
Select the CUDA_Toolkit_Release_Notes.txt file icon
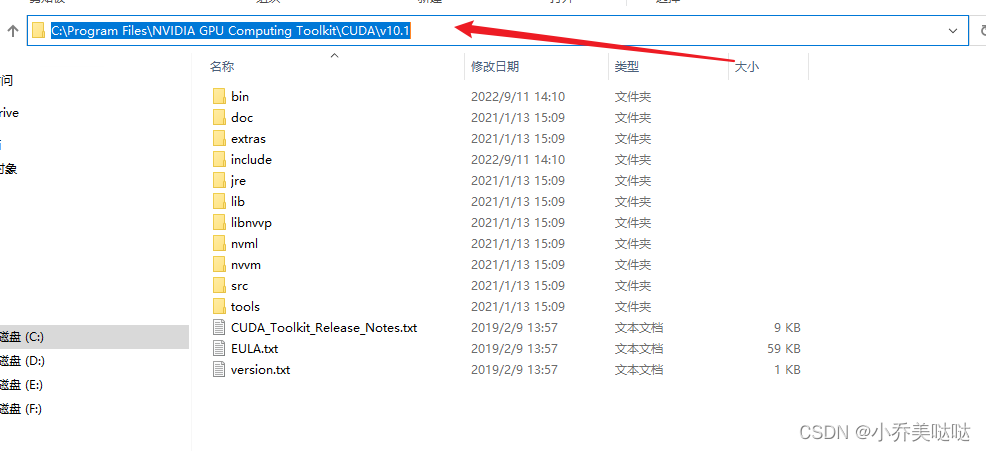219,328
